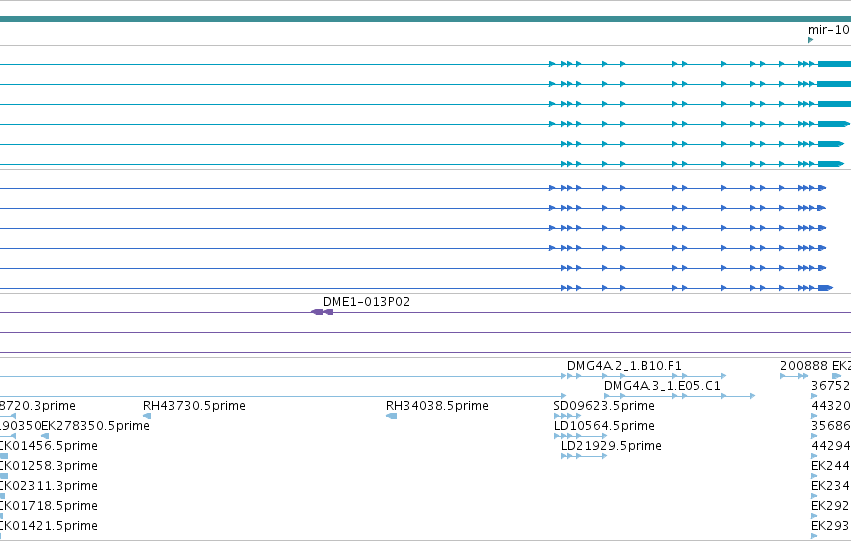This screenshot has height=541, width=851.
Task: Click the block glyph under CK01258.3prime
Action: pos(4,476)
